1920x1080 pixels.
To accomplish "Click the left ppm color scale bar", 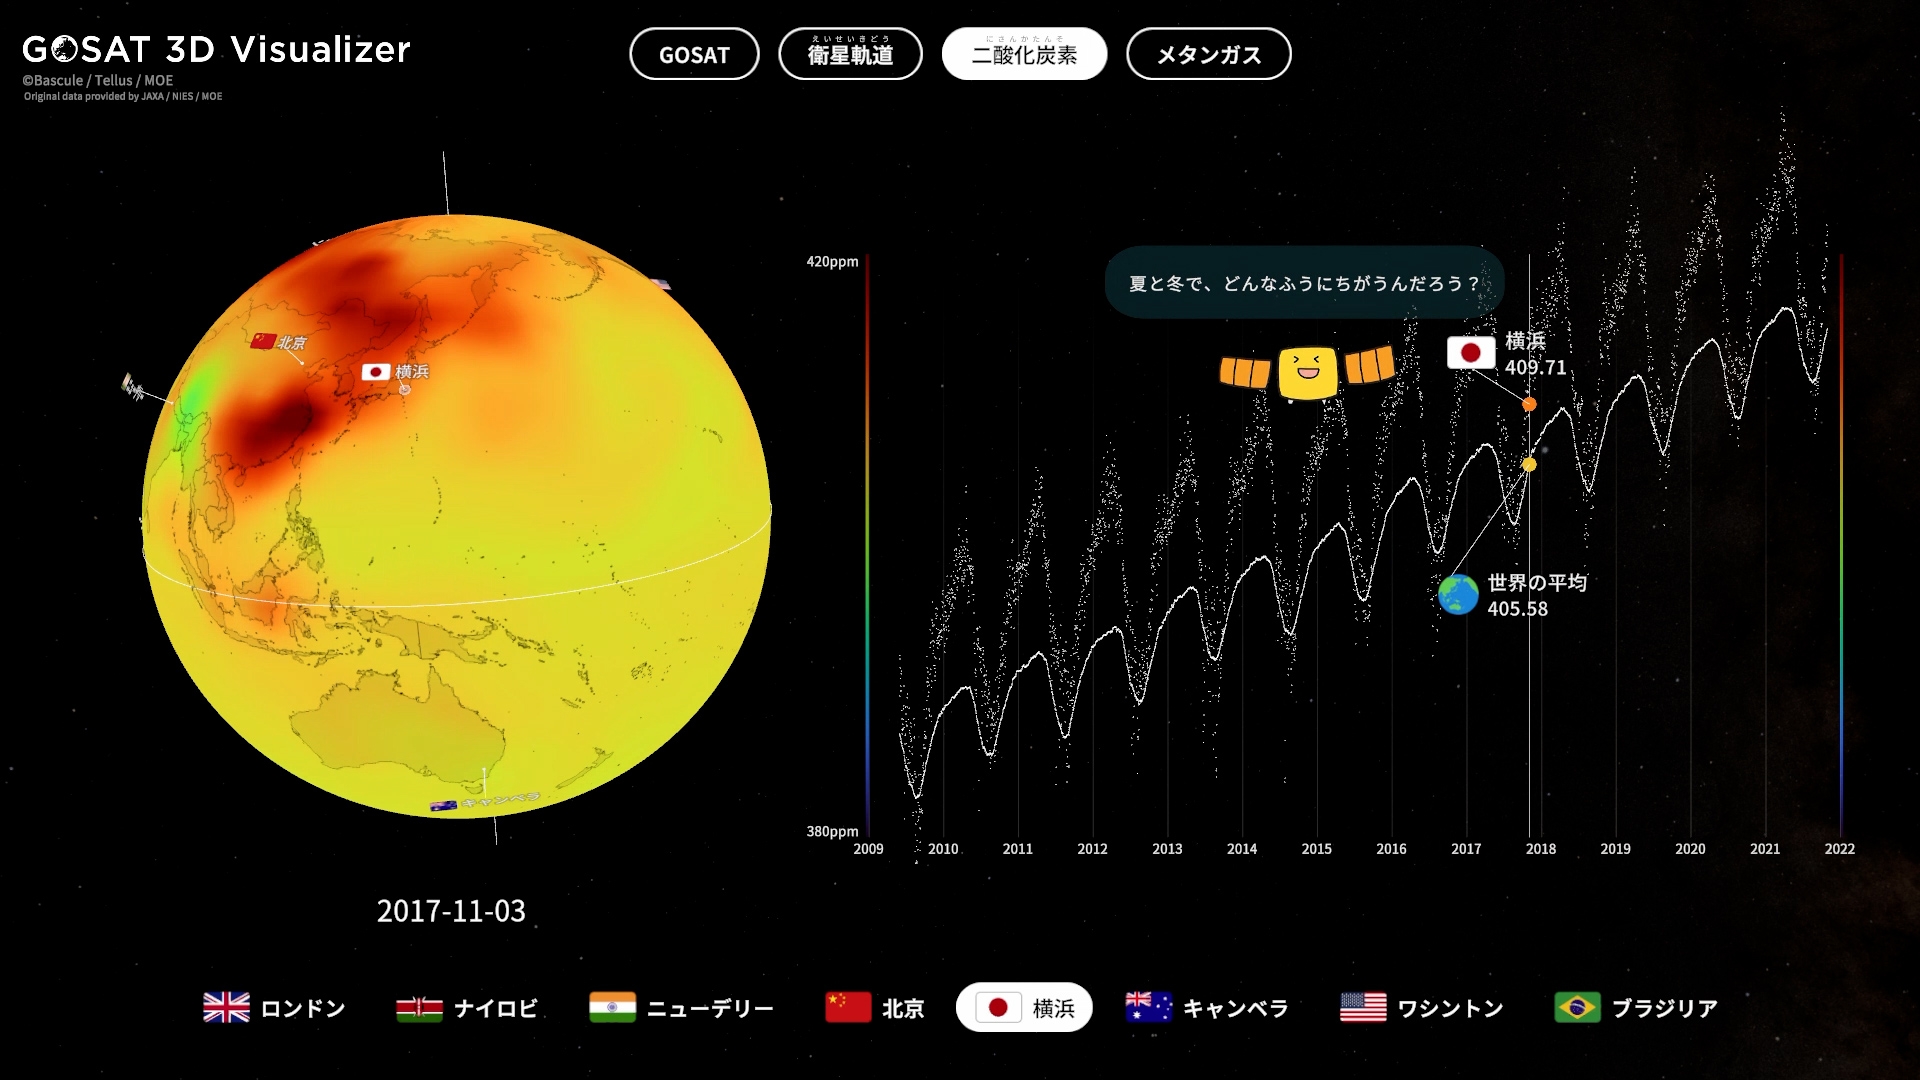I will coord(867,545).
